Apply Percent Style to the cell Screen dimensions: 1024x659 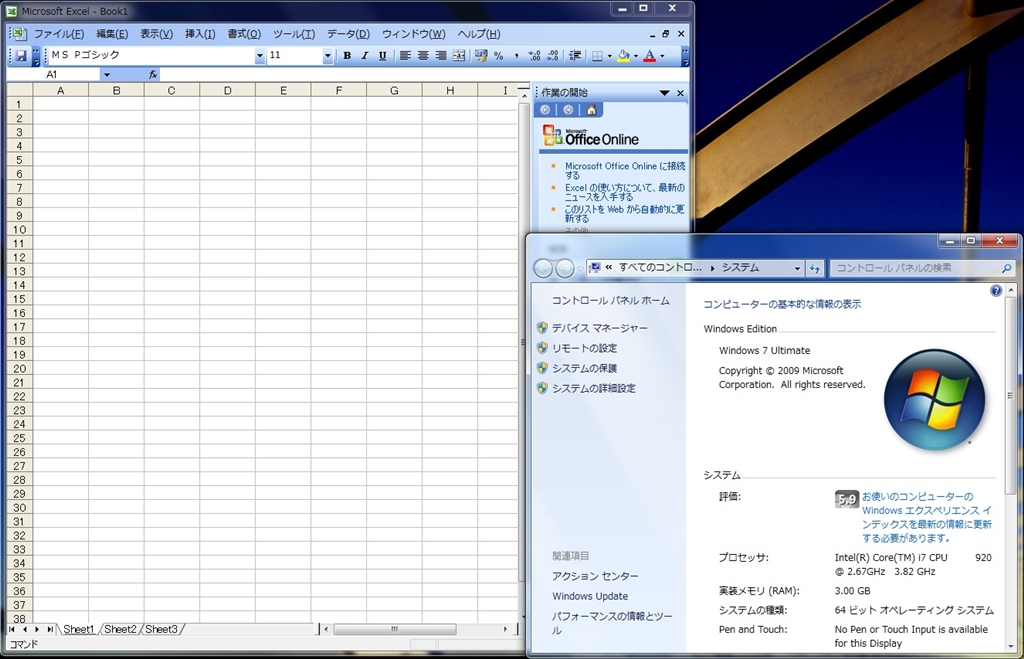(499, 56)
